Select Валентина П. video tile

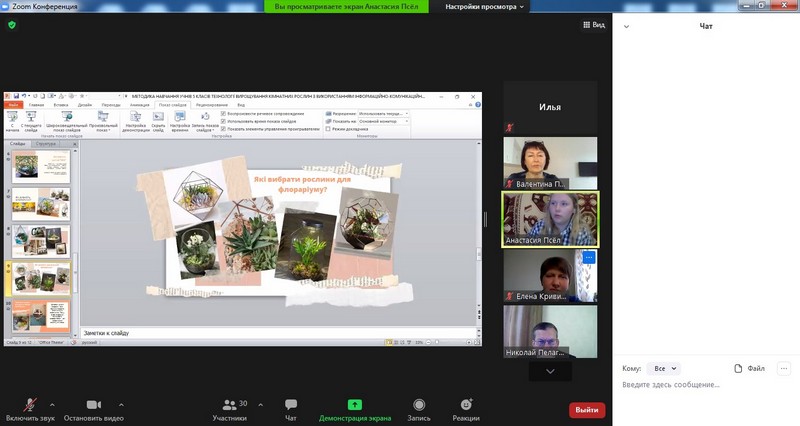(x=550, y=163)
